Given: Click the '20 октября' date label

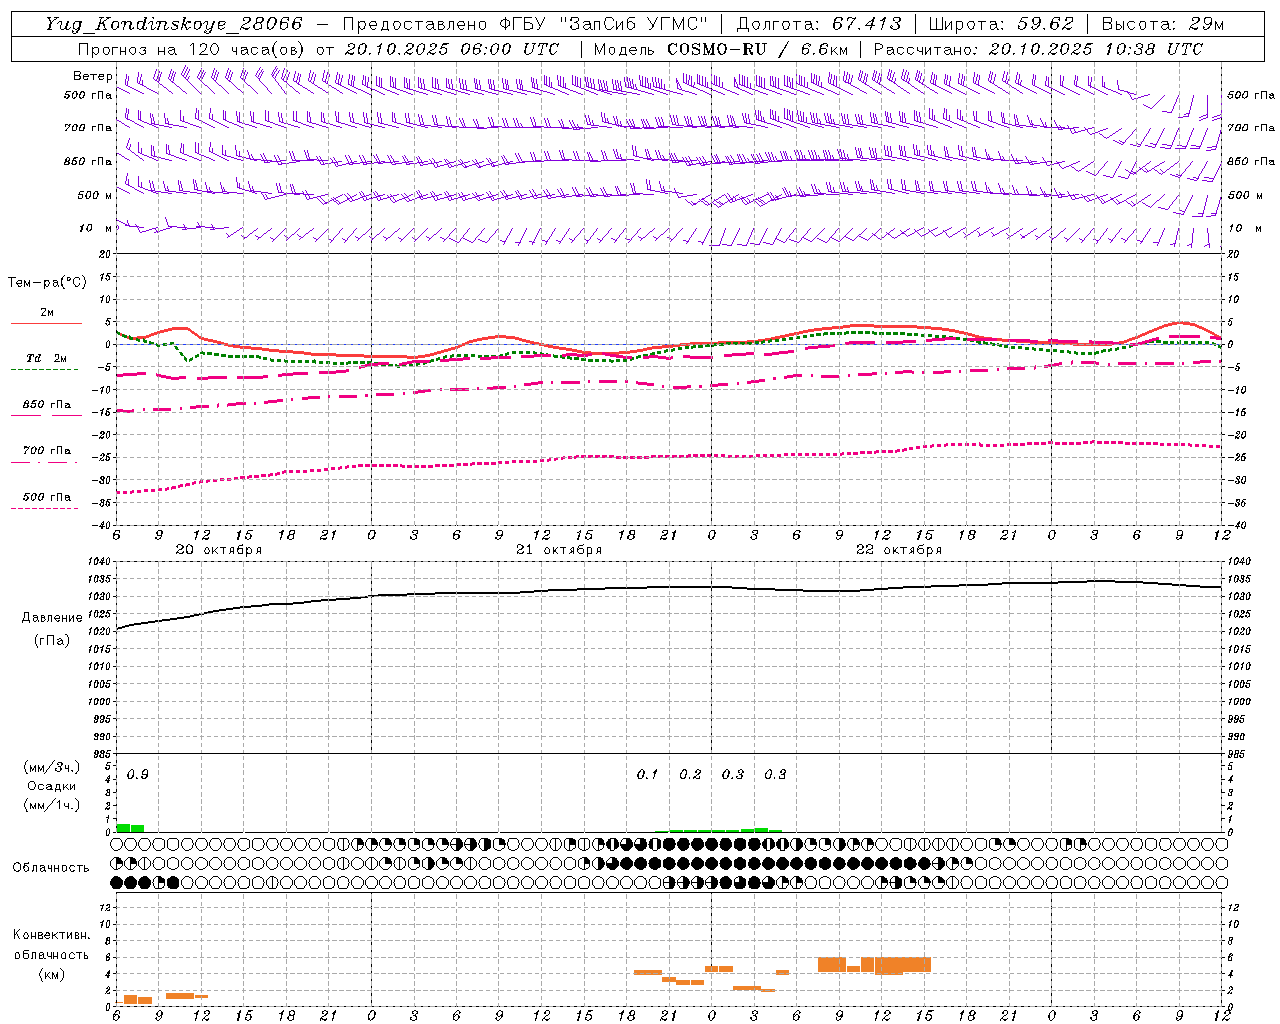Looking at the screenshot, I should coord(219,550).
